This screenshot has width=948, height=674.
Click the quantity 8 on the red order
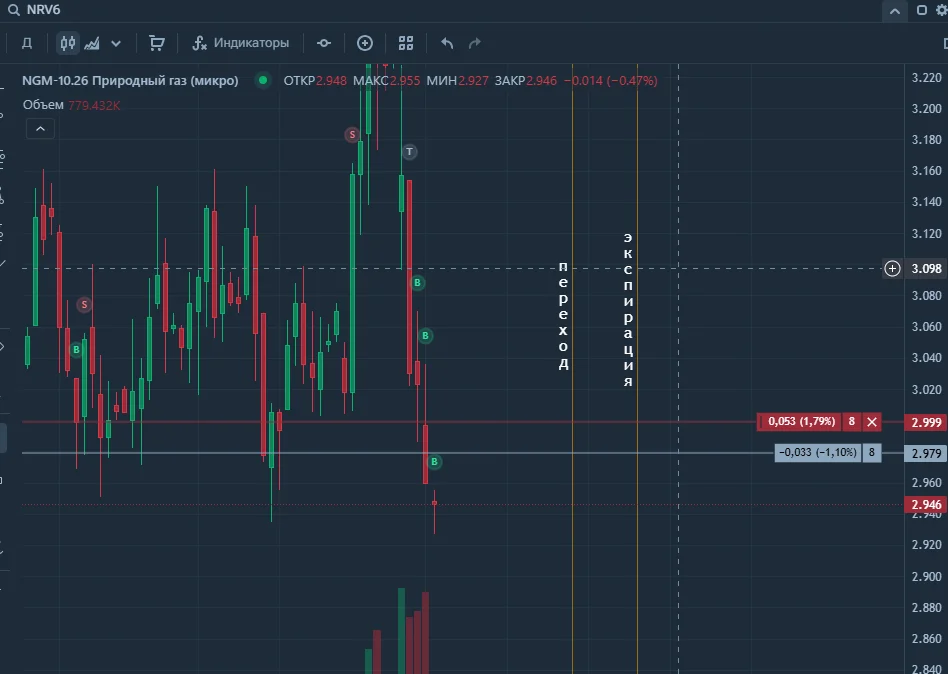[x=852, y=422]
